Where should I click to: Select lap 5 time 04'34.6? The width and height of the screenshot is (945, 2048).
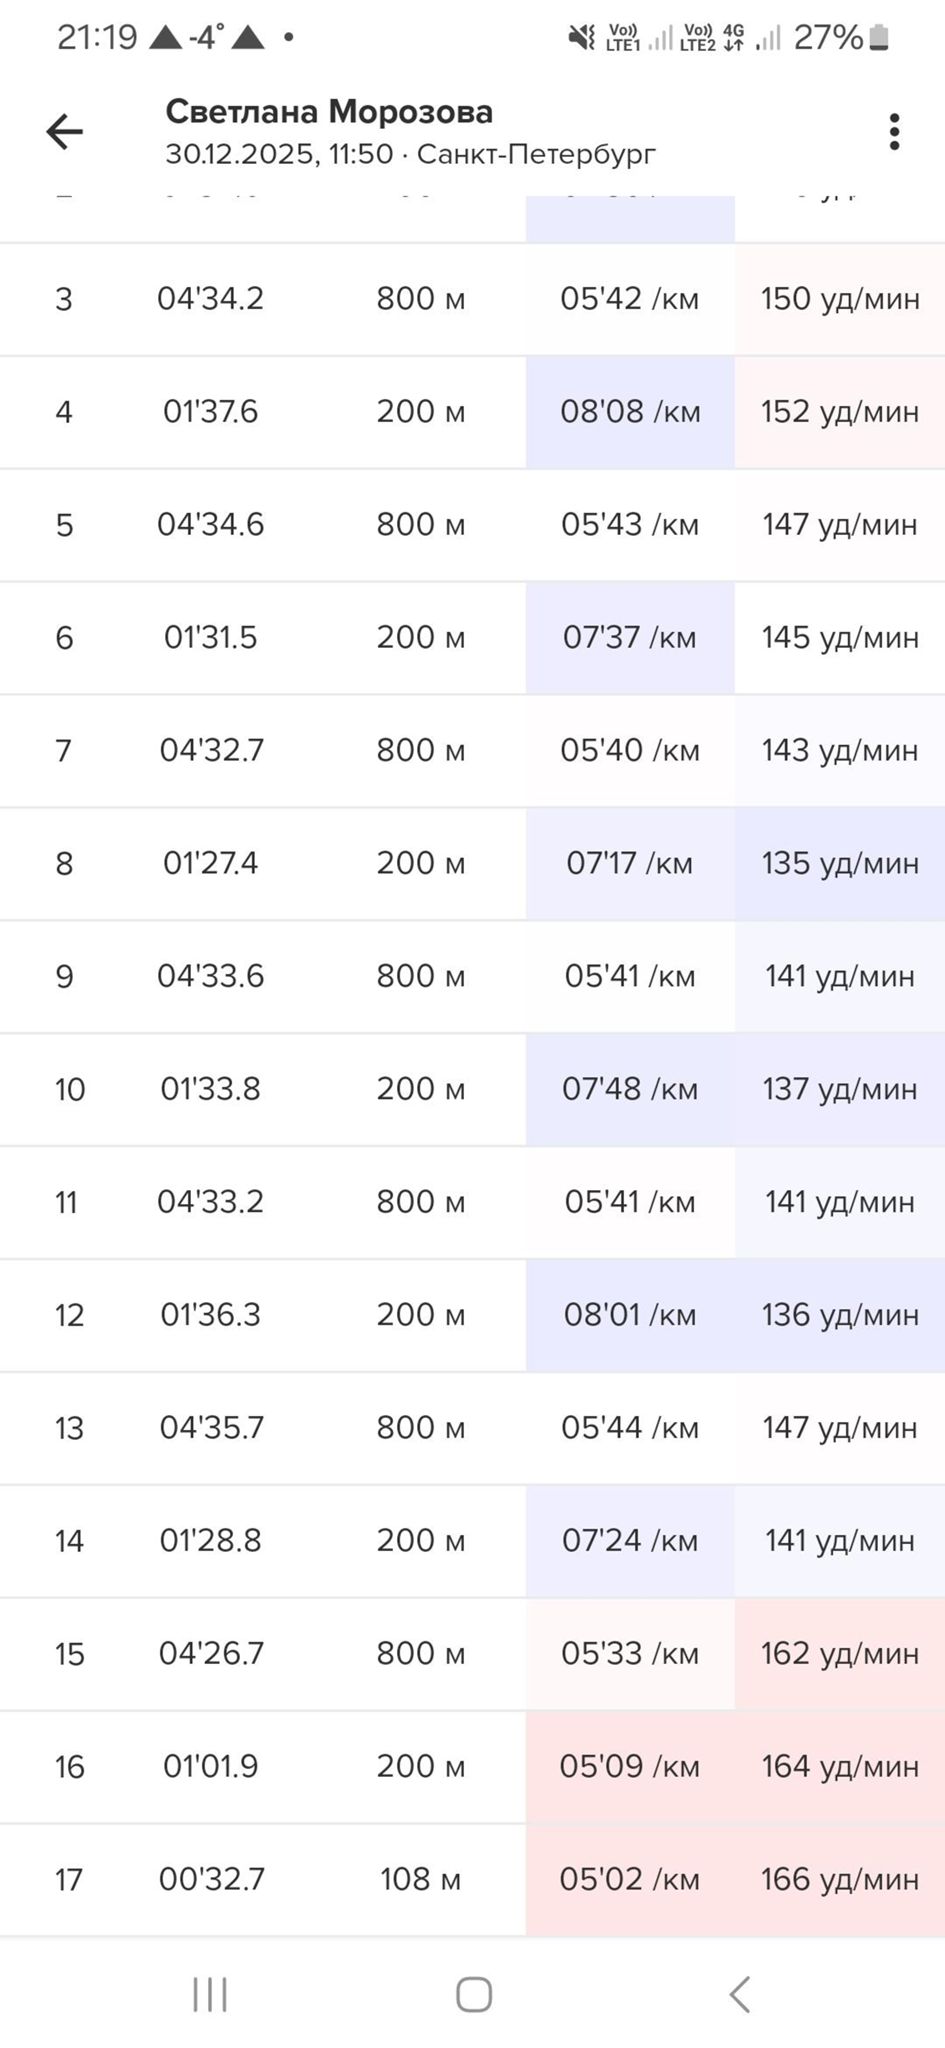pyautogui.click(x=210, y=524)
